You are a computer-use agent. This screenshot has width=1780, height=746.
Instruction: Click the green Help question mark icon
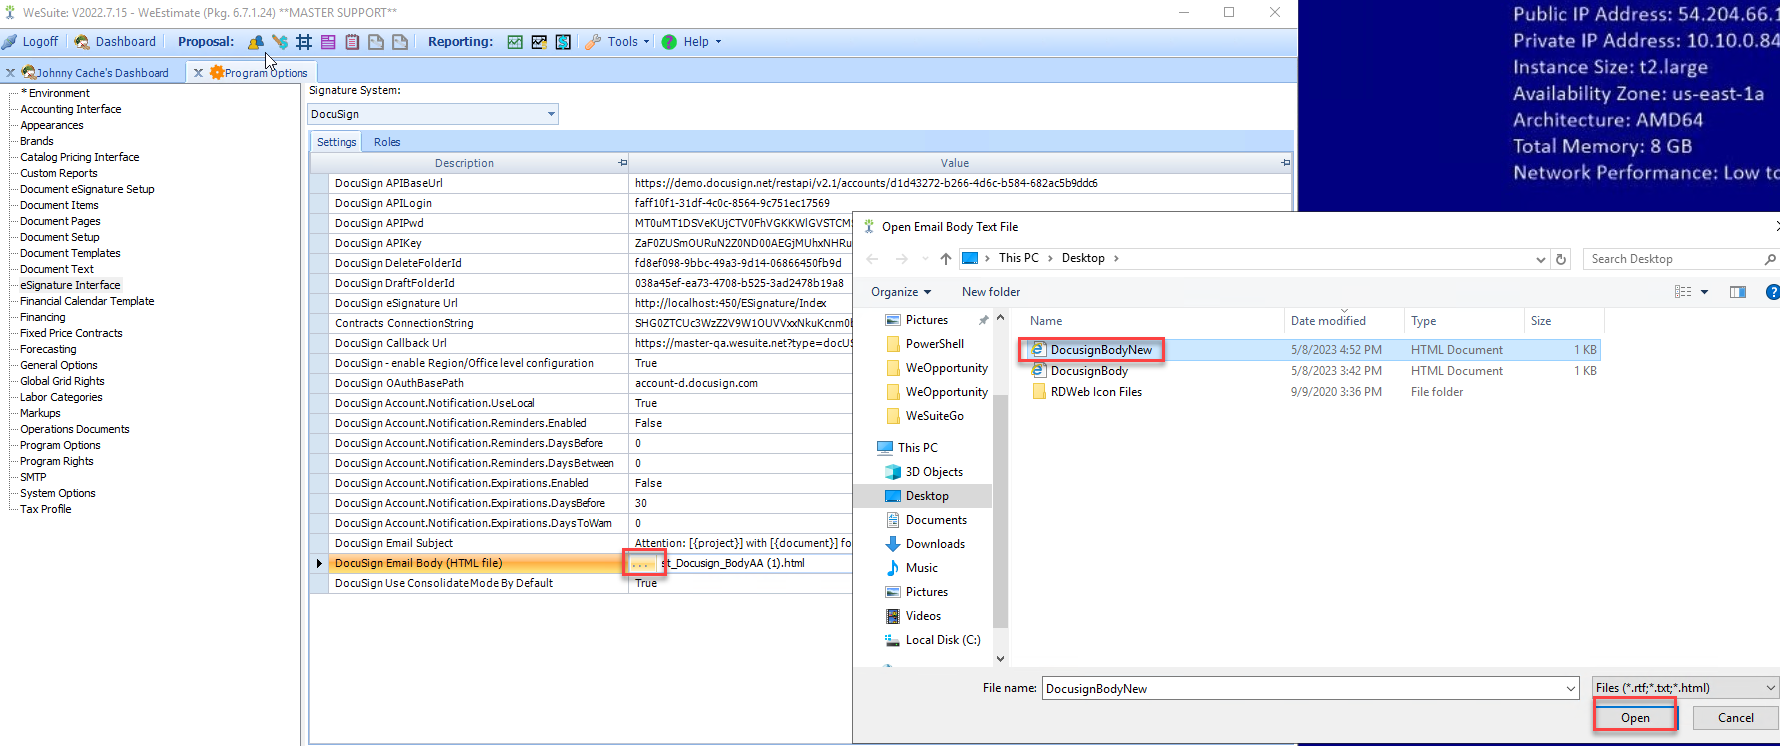669,42
